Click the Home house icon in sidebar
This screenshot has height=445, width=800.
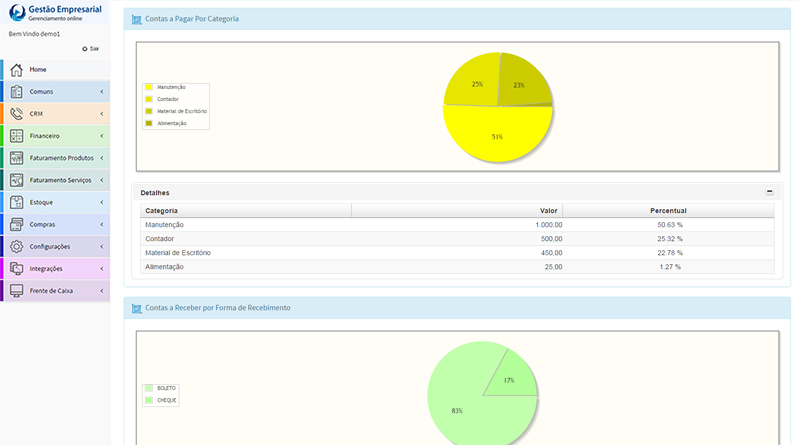[16, 70]
